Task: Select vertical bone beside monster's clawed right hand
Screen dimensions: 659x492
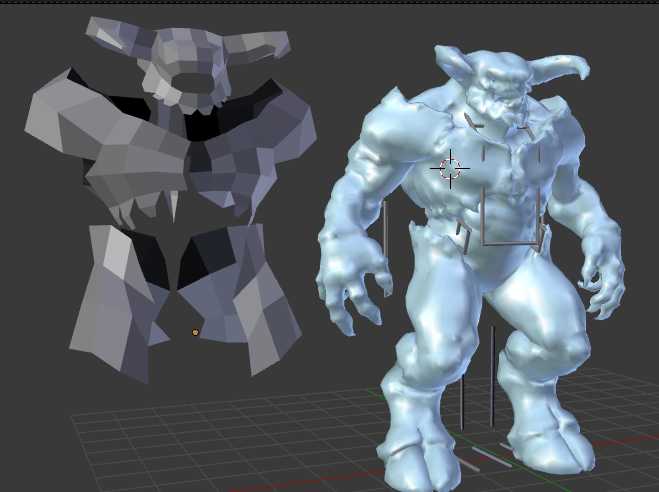Action: [385, 249]
